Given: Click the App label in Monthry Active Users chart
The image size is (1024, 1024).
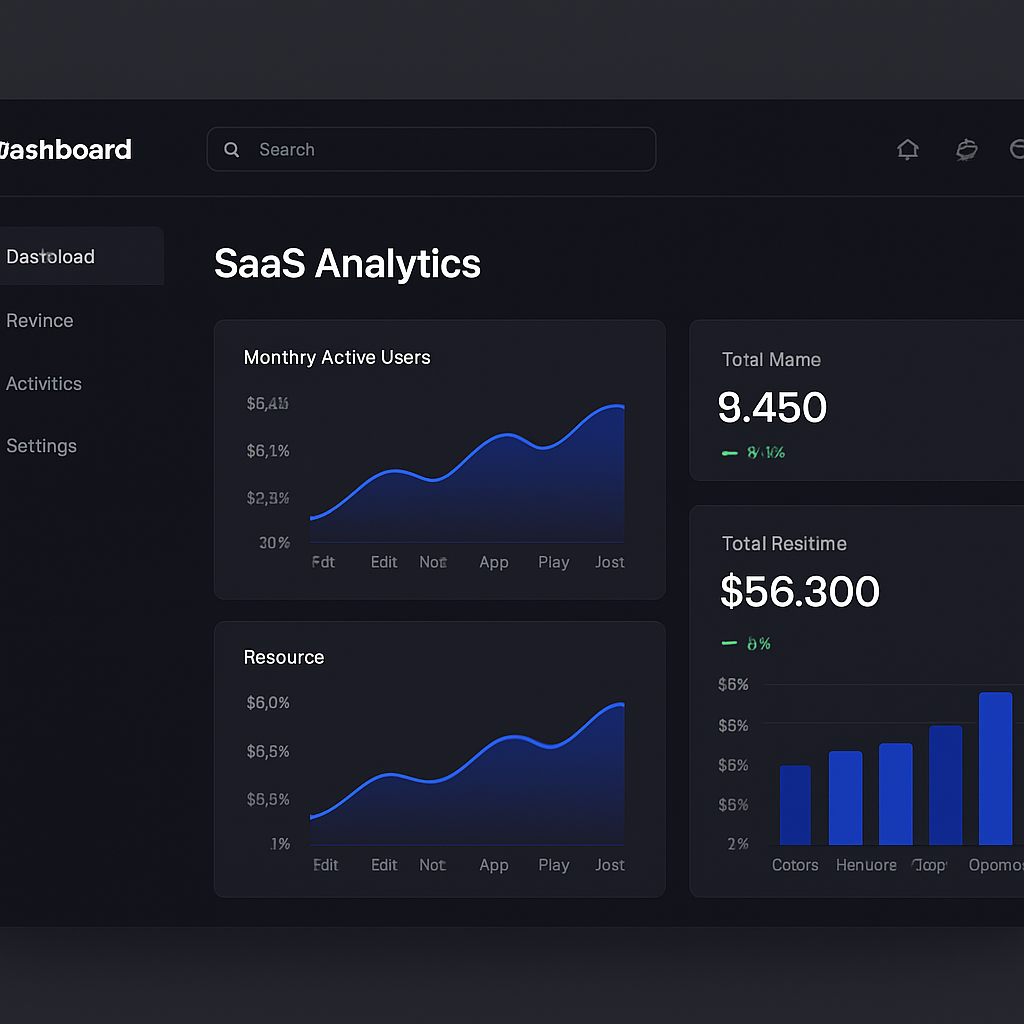Looking at the screenshot, I should click(494, 562).
